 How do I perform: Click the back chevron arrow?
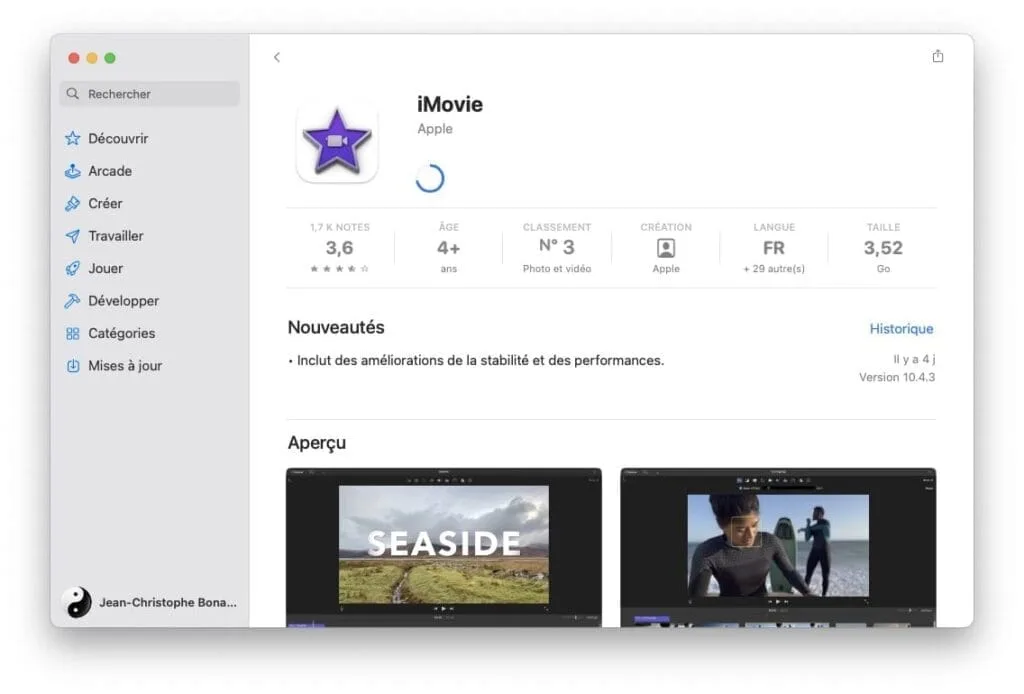coord(277,57)
